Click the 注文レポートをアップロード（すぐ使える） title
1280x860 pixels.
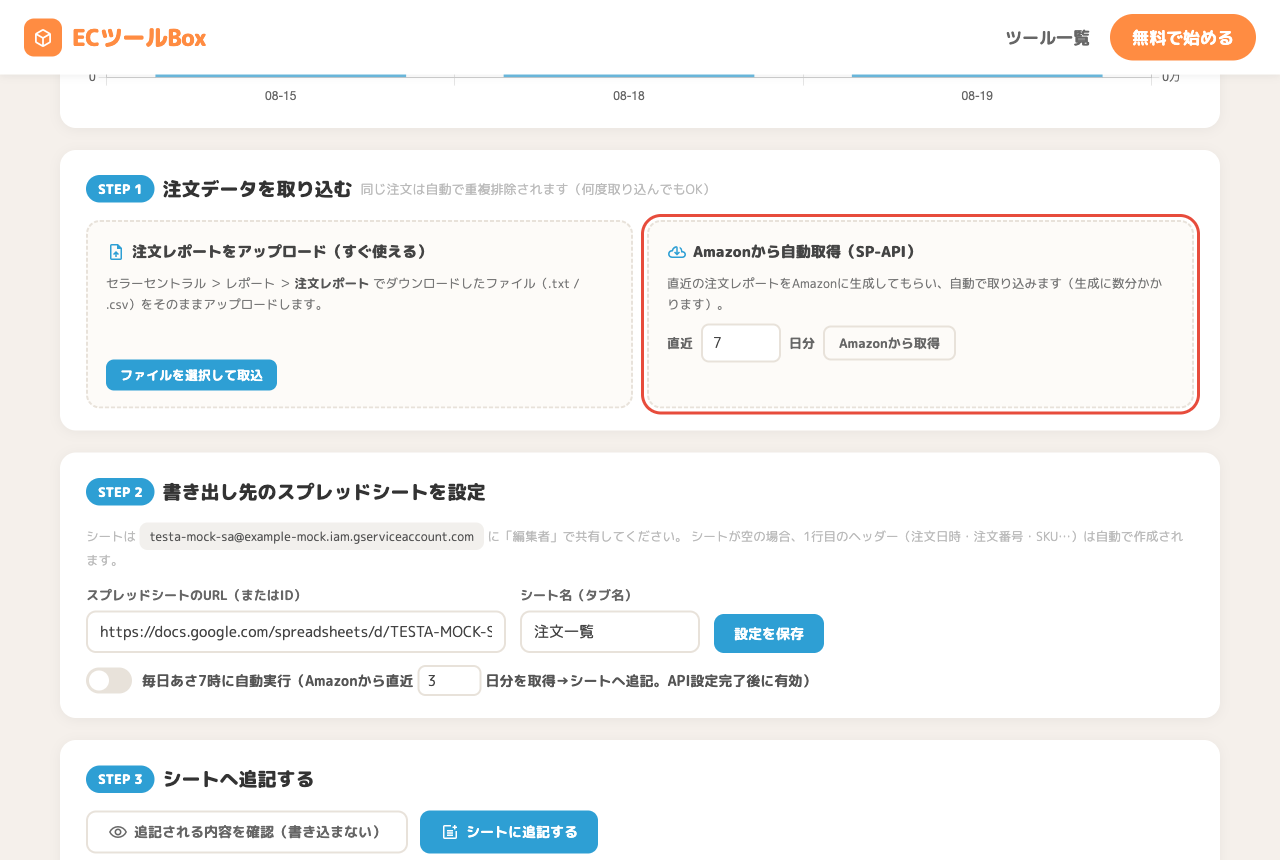point(280,252)
